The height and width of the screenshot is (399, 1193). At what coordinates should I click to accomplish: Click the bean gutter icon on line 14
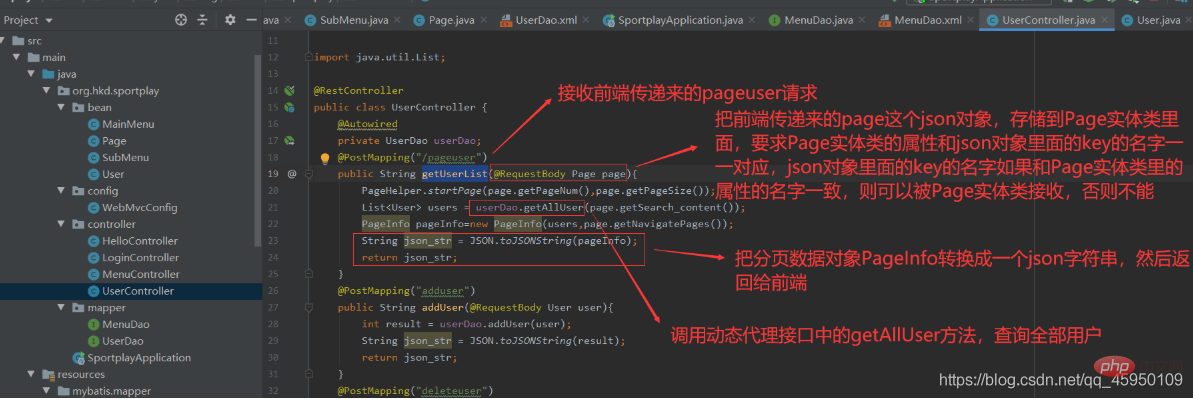[289, 91]
